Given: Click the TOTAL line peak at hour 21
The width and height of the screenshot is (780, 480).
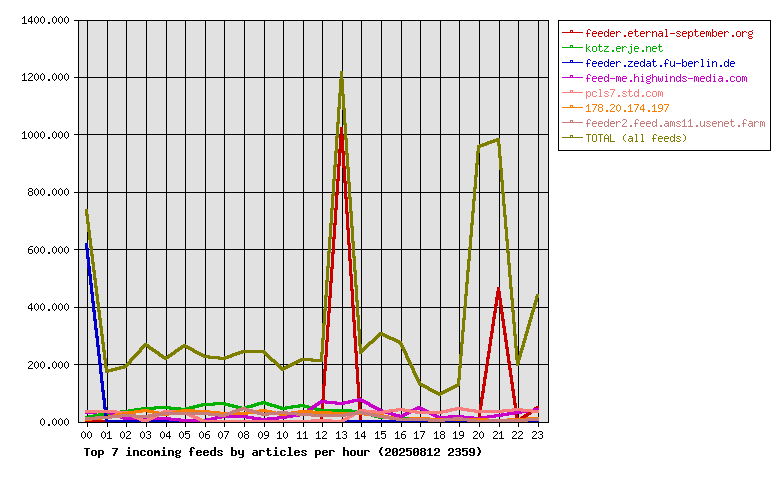Looking at the screenshot, I should [497, 140].
